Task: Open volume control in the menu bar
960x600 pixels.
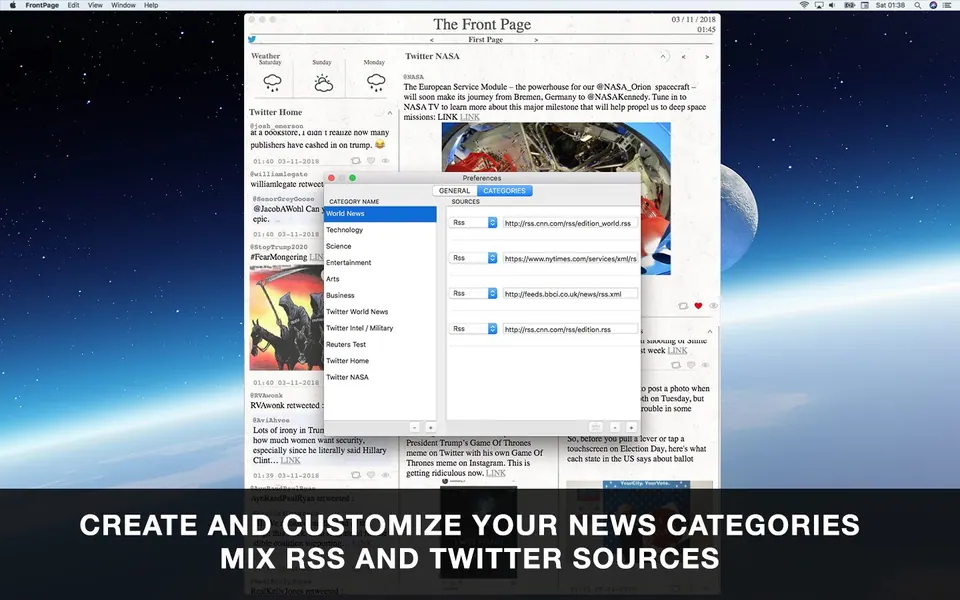Action: pos(833,5)
